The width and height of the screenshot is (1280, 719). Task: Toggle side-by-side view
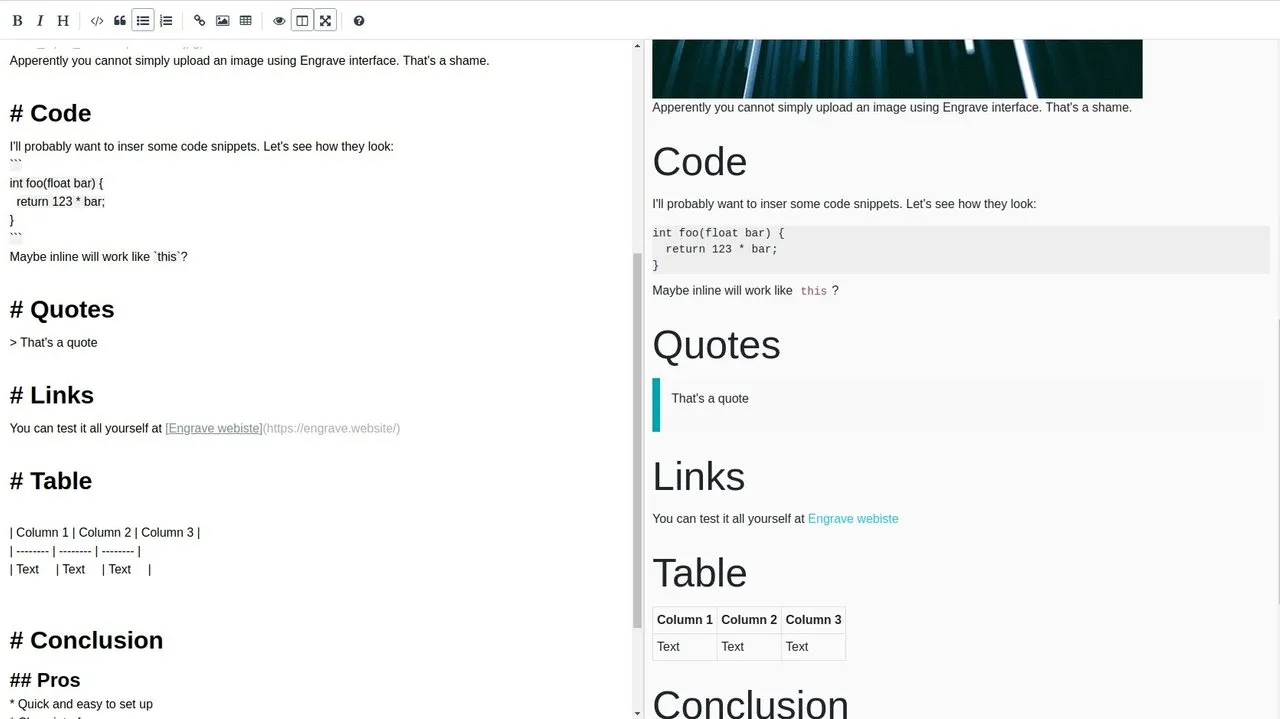click(302, 20)
